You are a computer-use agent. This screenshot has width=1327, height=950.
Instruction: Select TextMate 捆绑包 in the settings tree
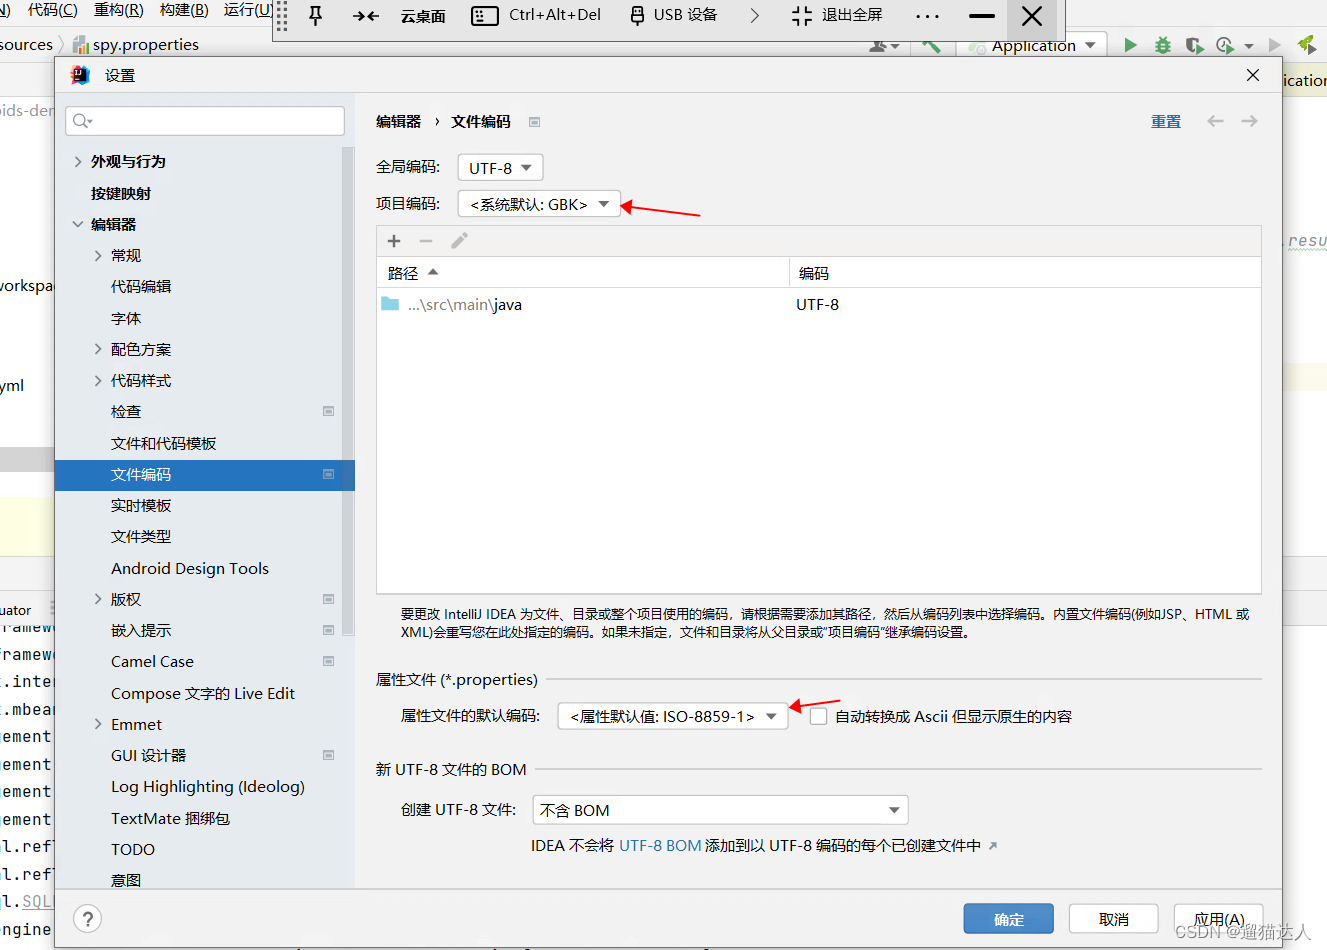[170, 818]
